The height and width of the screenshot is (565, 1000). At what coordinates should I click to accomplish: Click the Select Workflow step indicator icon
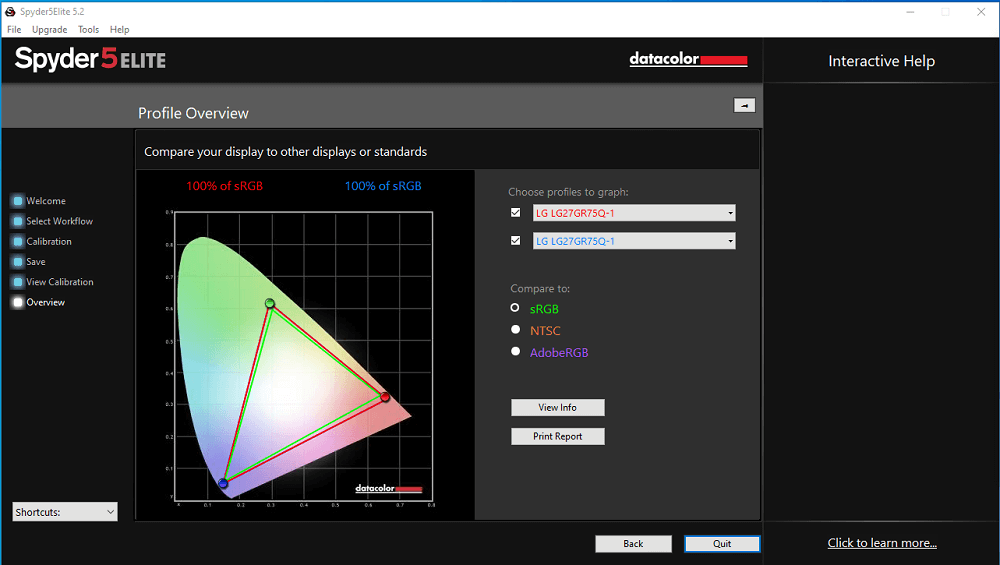click(18, 221)
